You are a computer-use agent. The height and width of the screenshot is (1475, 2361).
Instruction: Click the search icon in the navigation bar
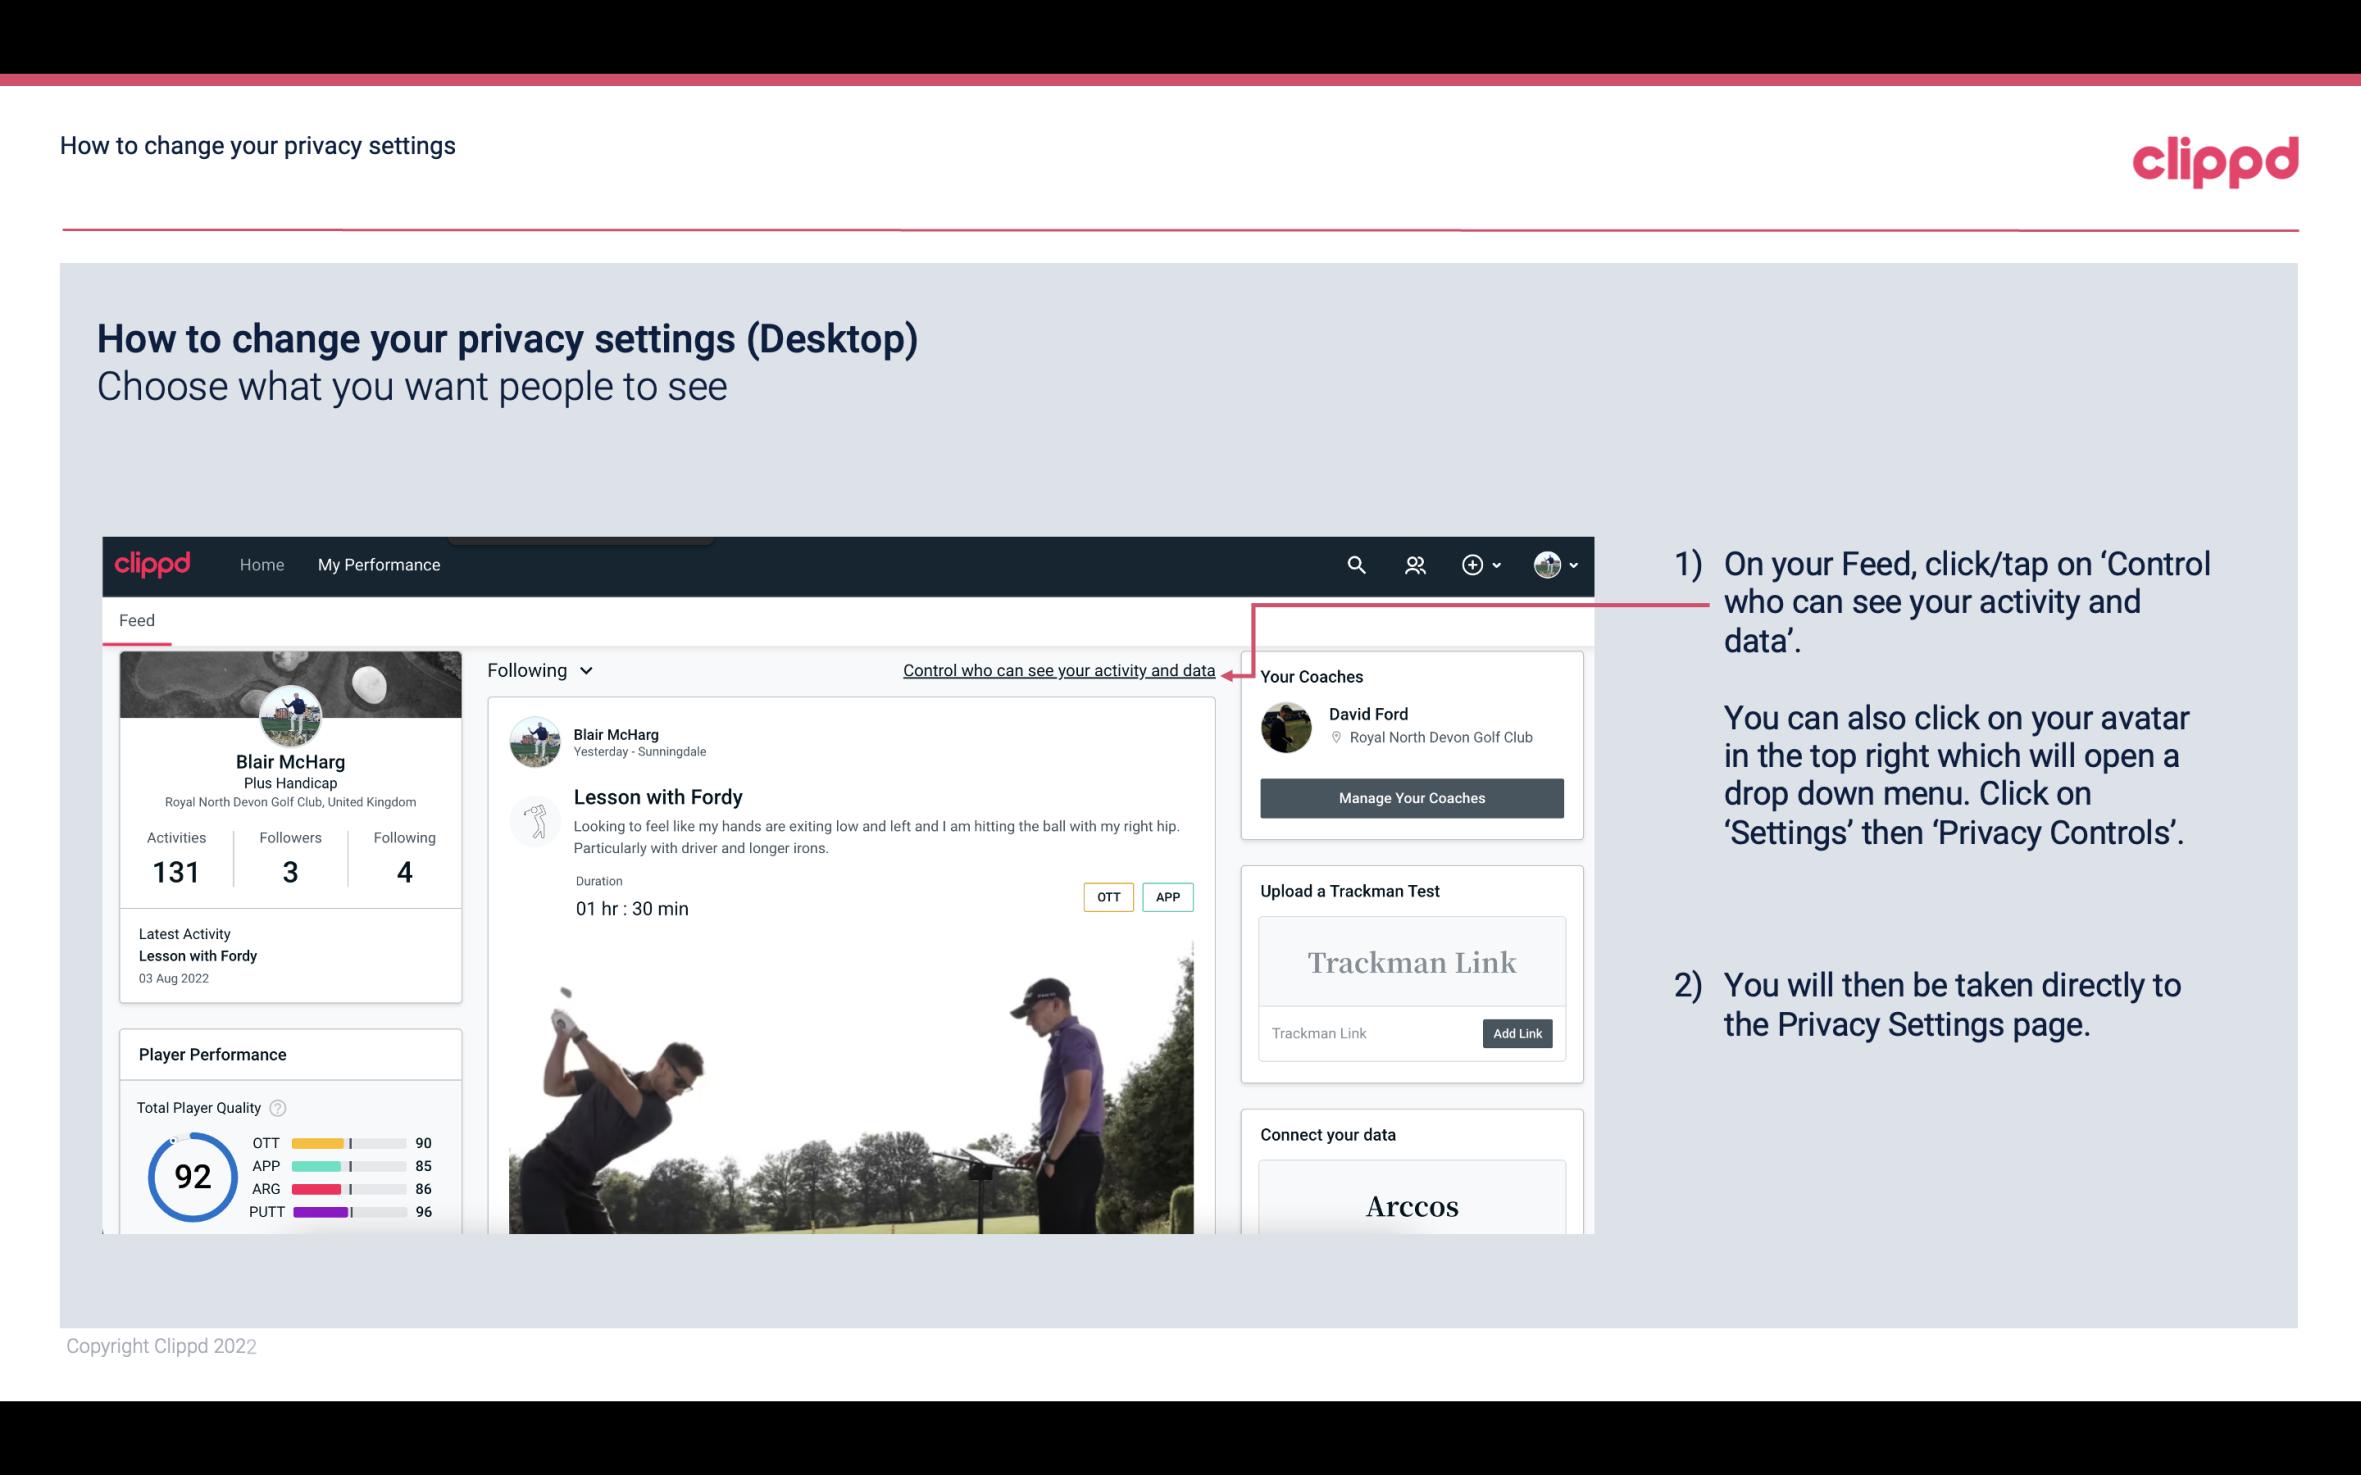[1354, 566]
